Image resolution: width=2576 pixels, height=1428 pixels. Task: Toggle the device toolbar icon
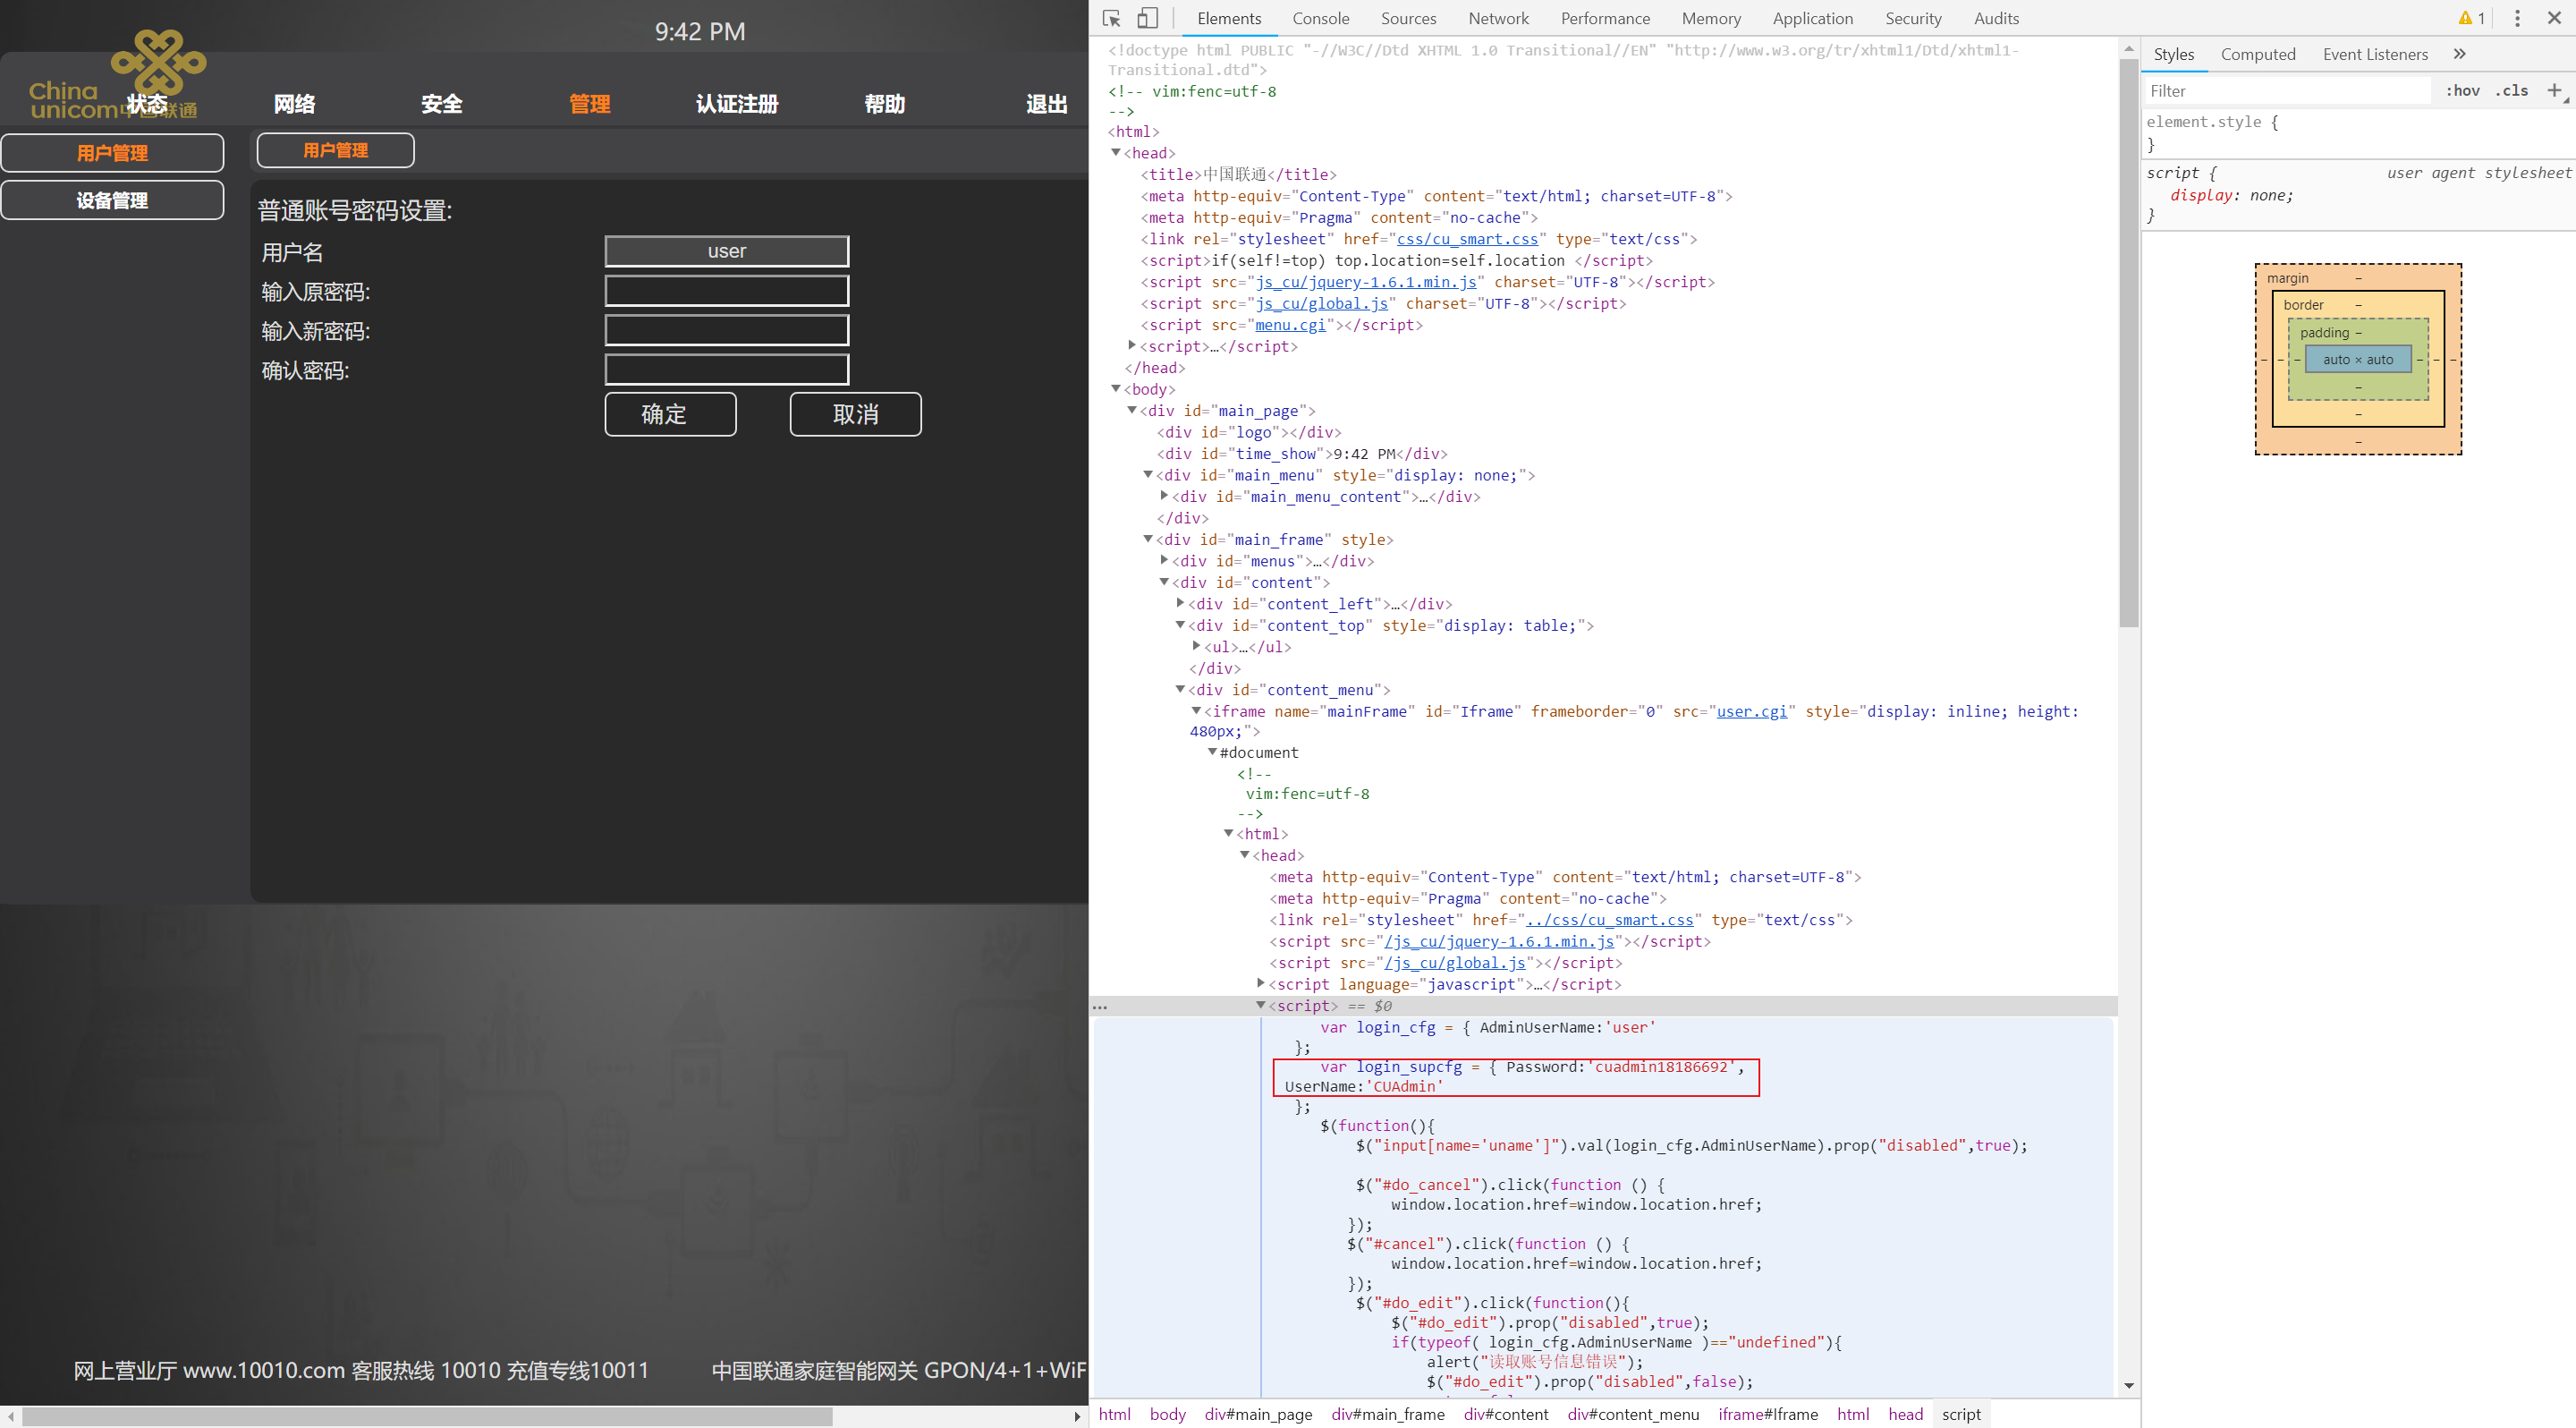(x=1148, y=18)
